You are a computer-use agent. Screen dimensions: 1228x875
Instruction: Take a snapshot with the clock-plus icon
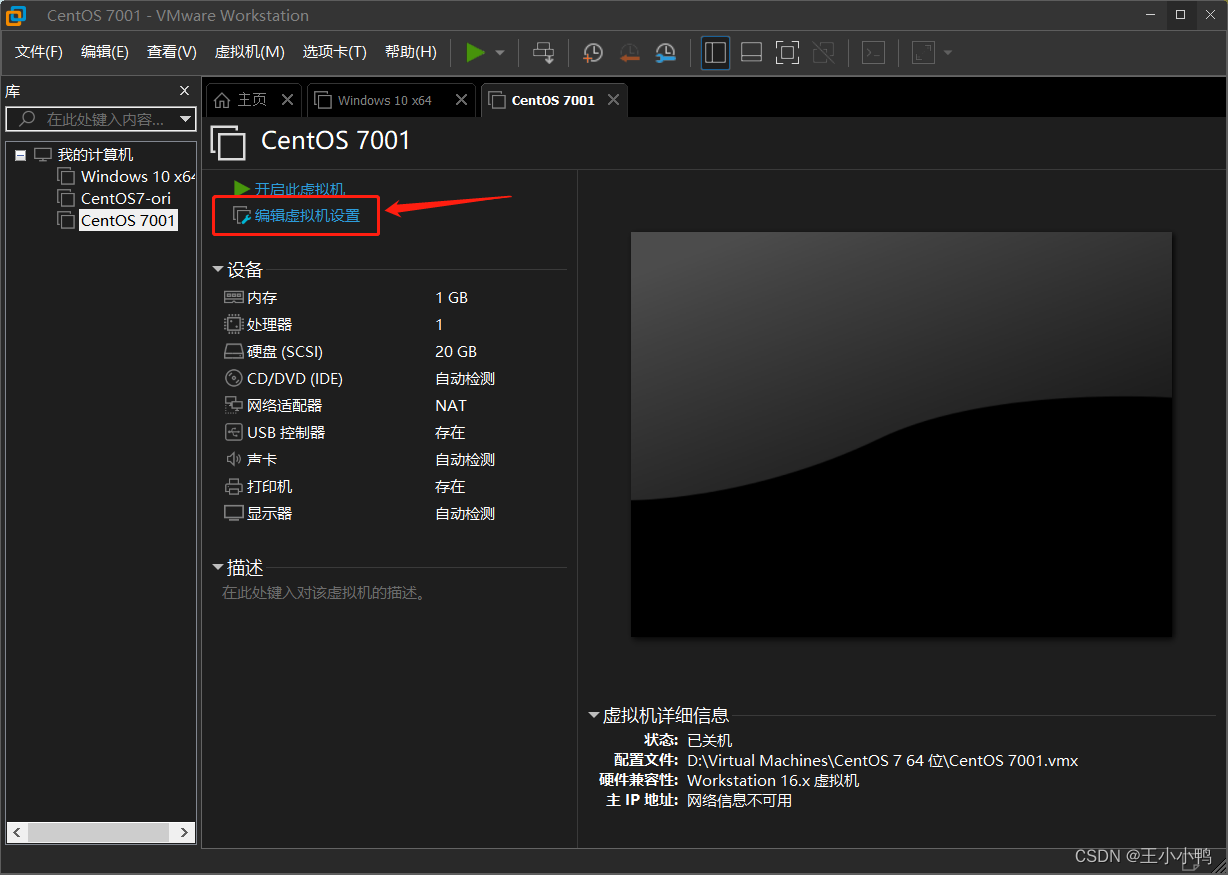click(x=593, y=53)
